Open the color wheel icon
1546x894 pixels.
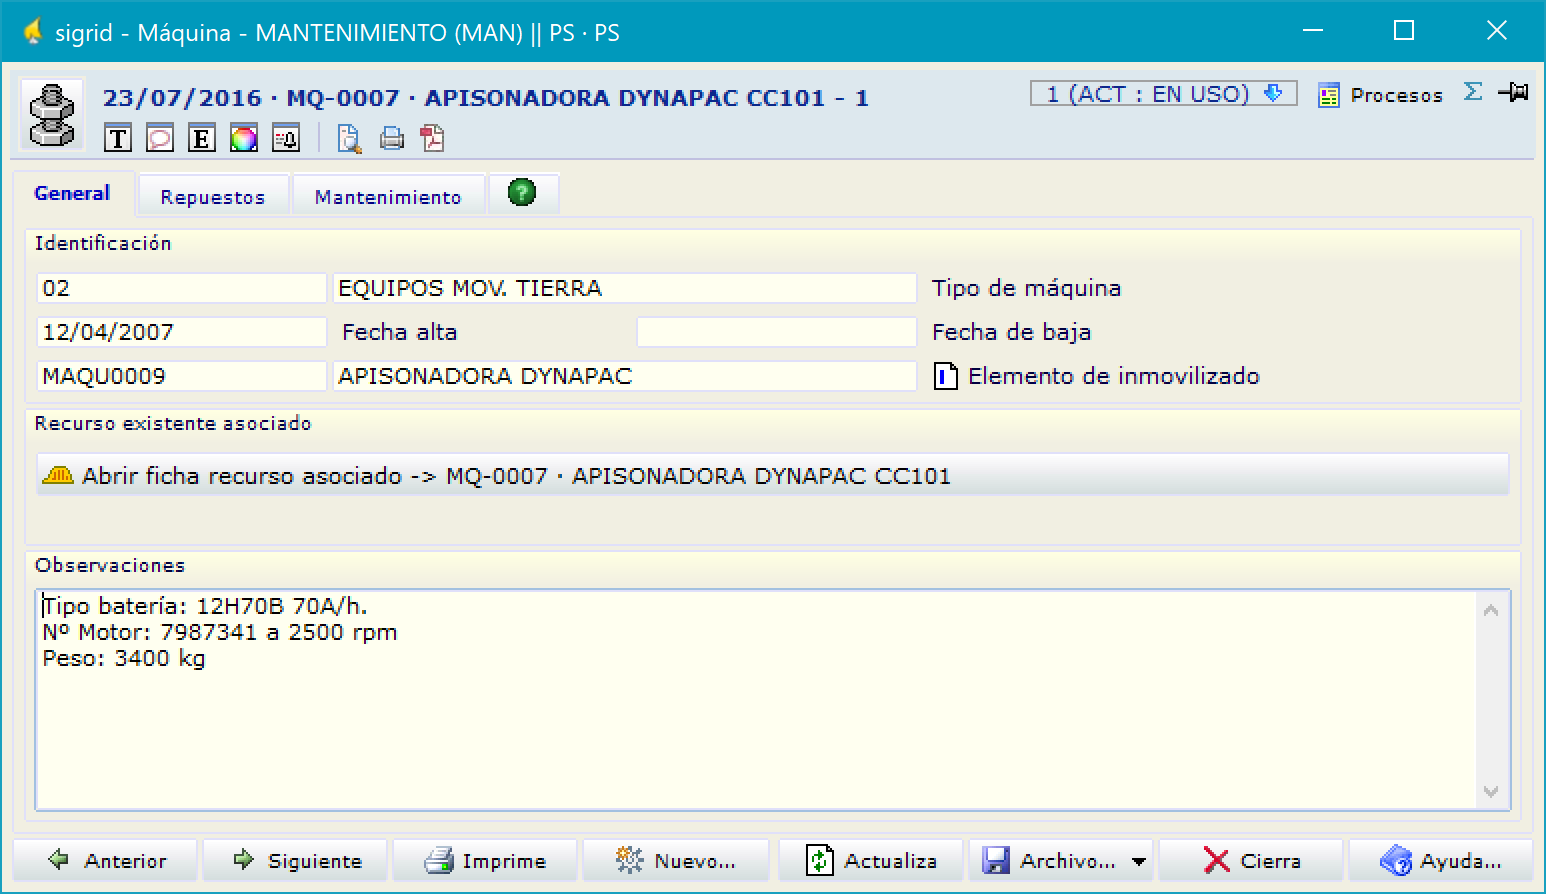click(244, 138)
